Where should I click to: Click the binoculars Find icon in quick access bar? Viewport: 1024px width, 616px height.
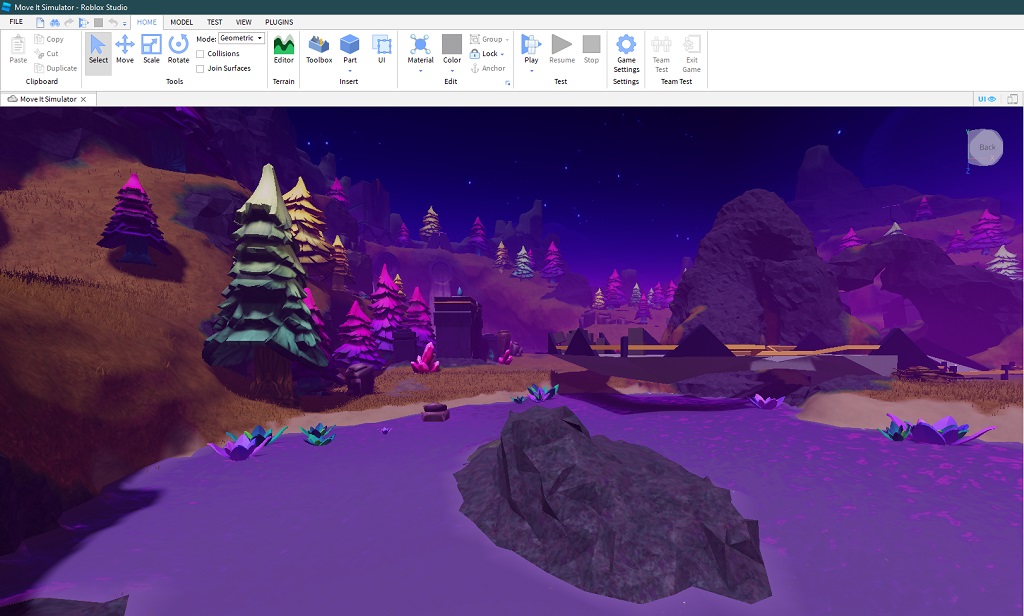pyautogui.click(x=55, y=22)
